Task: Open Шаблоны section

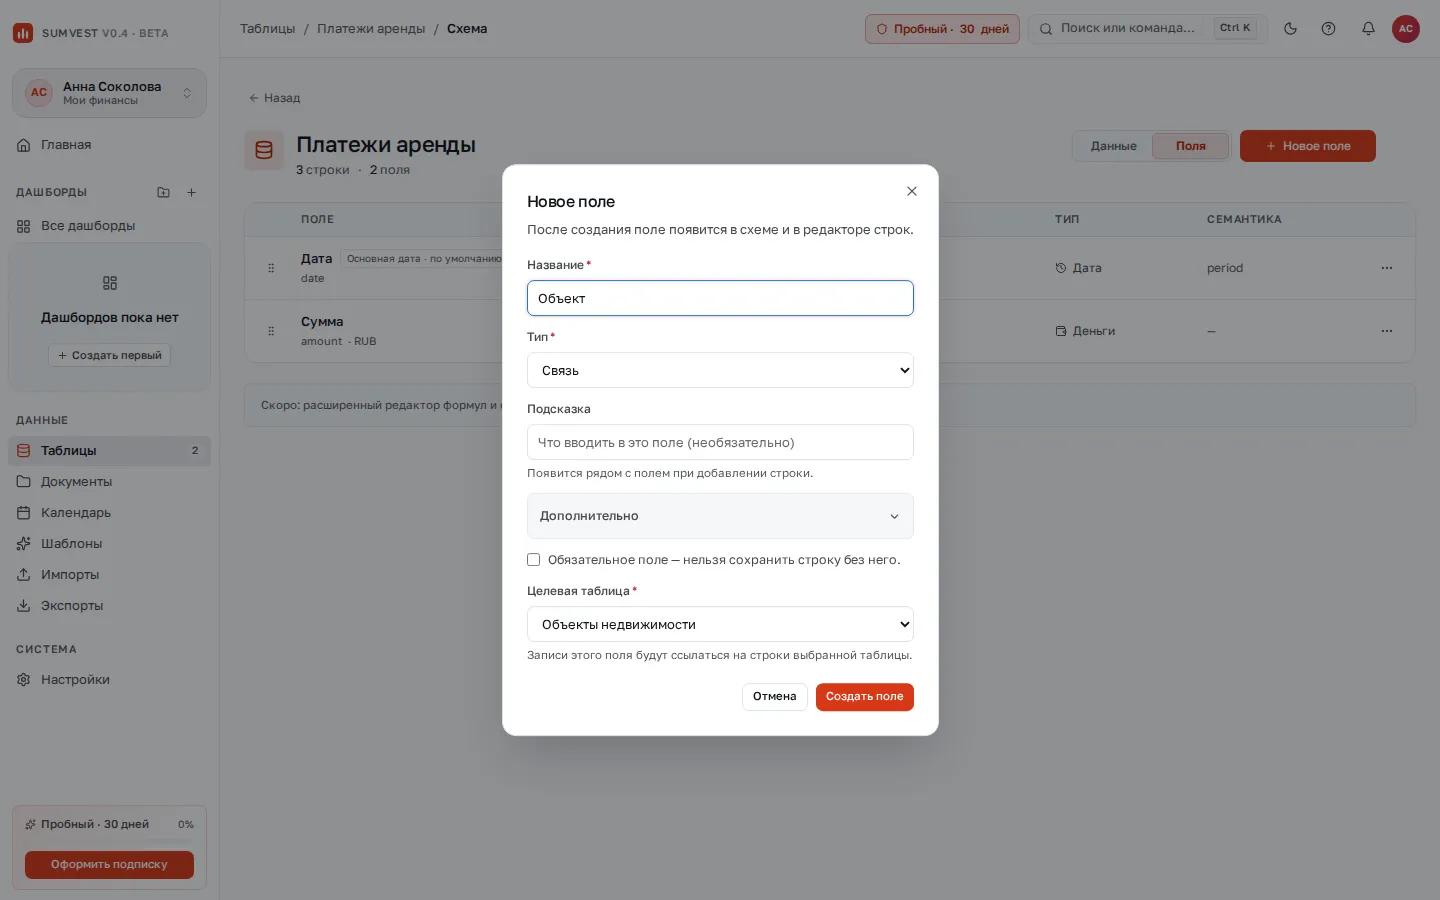Action: click(109, 544)
